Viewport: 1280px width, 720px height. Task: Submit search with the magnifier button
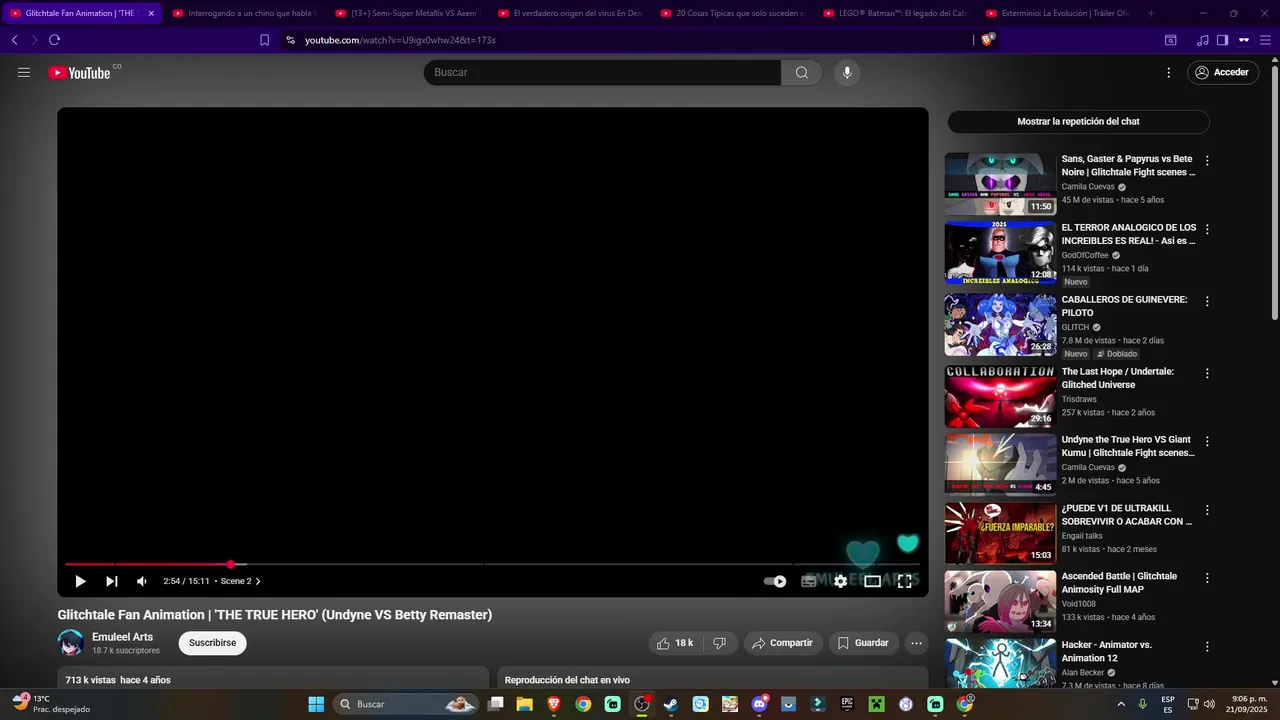coord(802,72)
